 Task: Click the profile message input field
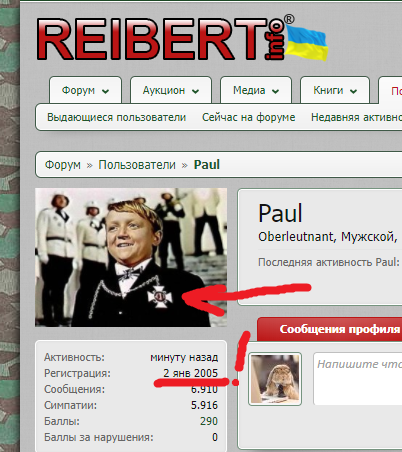(x=357, y=379)
